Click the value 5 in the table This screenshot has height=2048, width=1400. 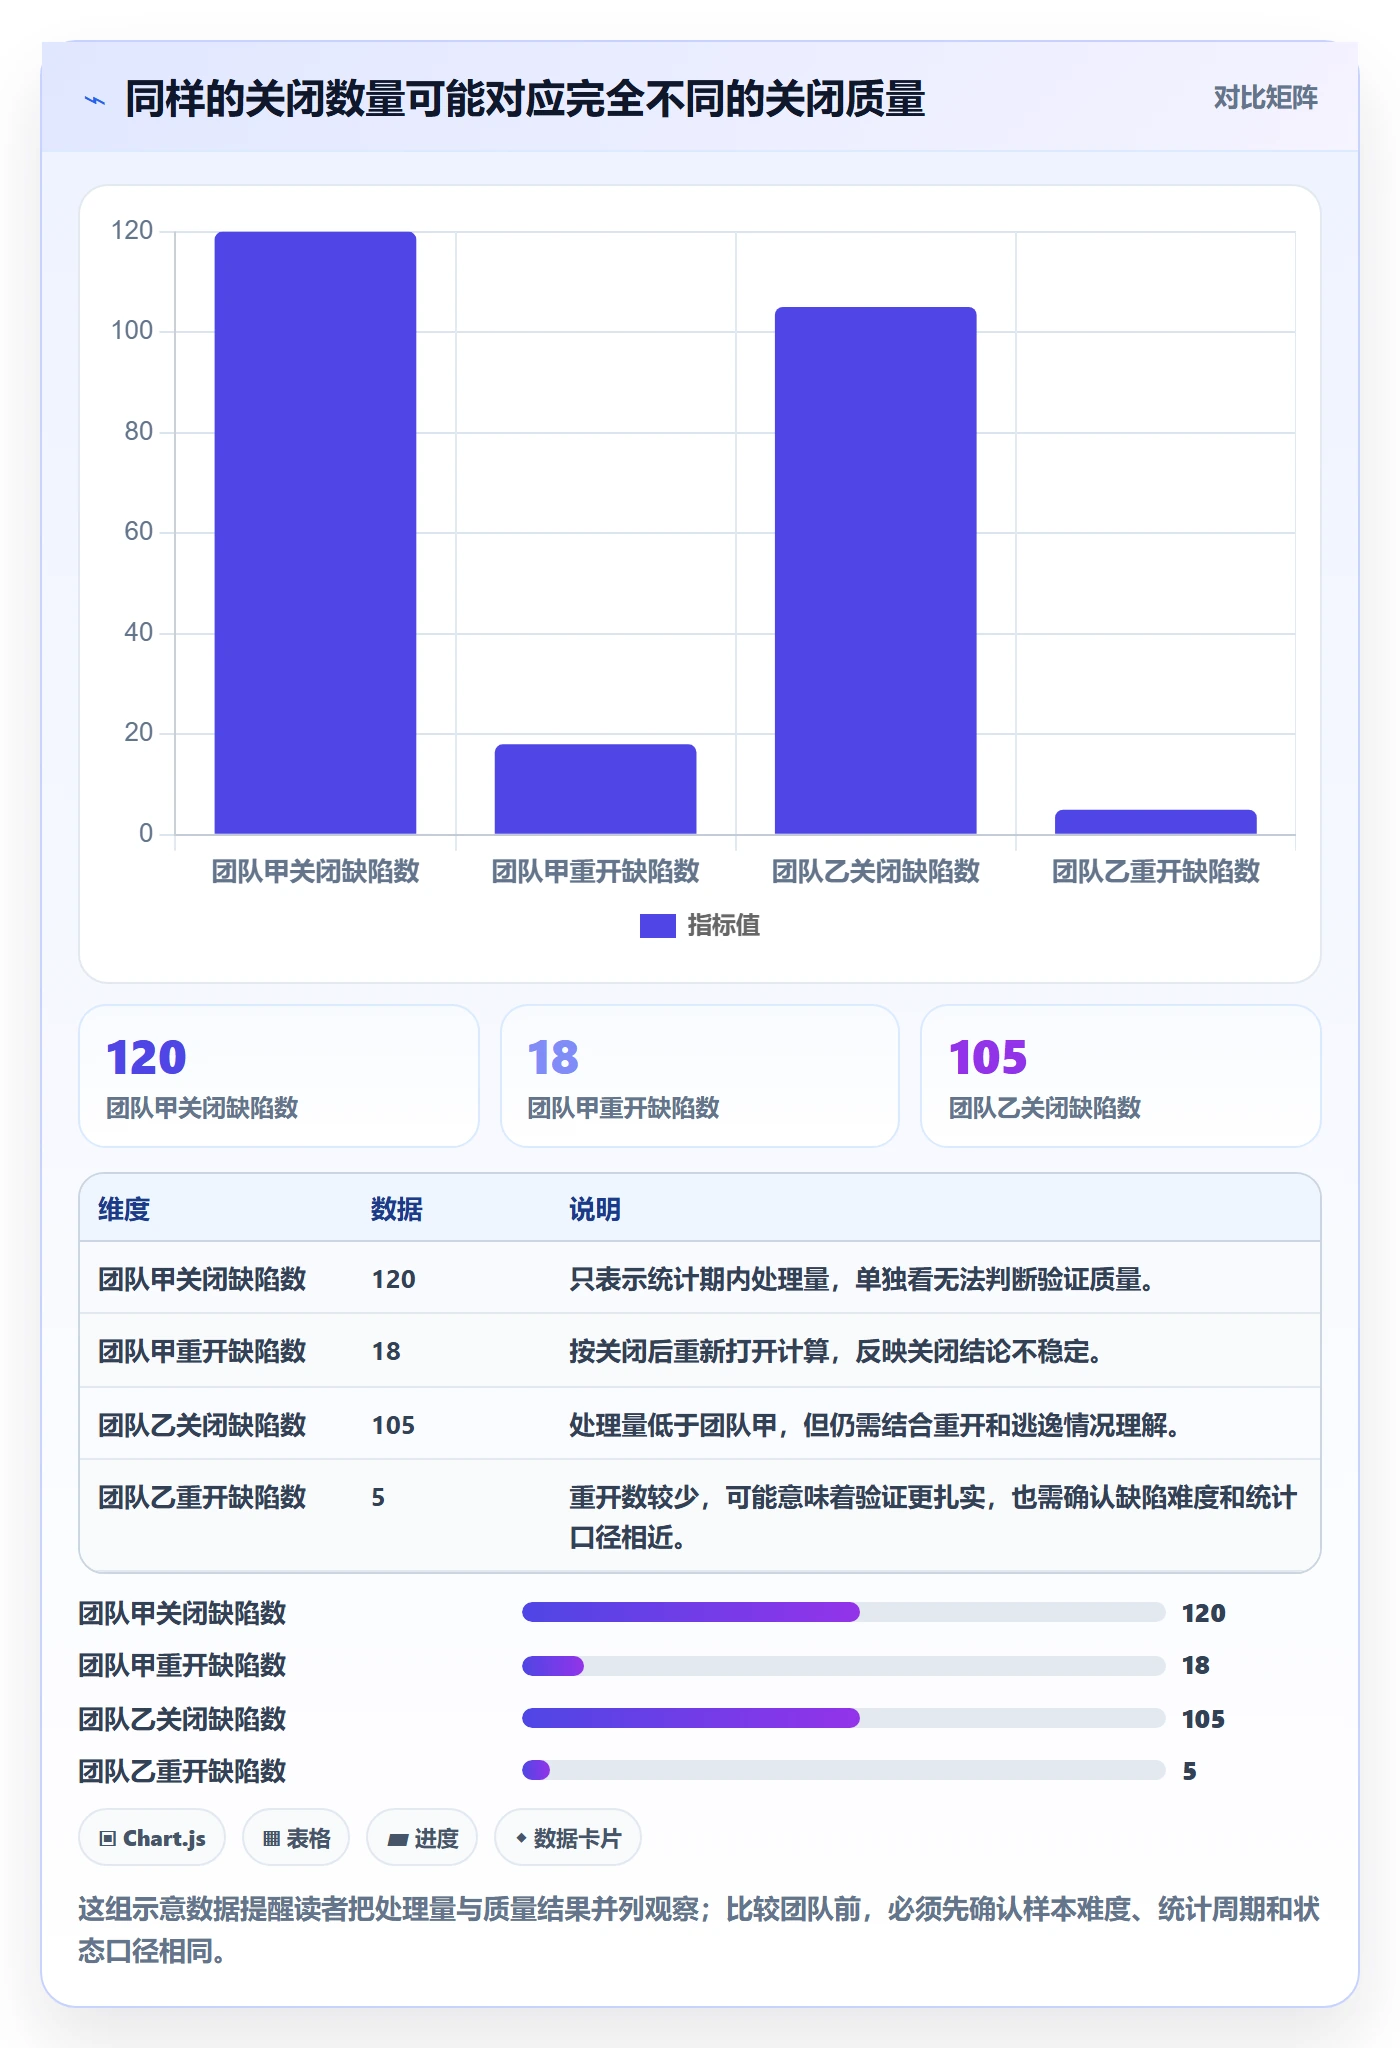378,1497
